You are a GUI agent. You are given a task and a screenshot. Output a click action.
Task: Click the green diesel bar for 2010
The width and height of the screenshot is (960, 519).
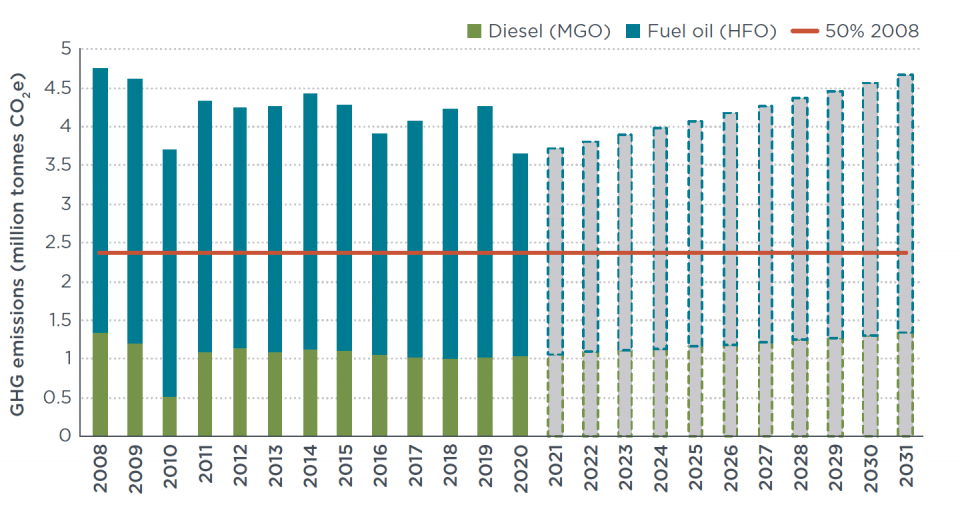pyautogui.click(x=170, y=417)
